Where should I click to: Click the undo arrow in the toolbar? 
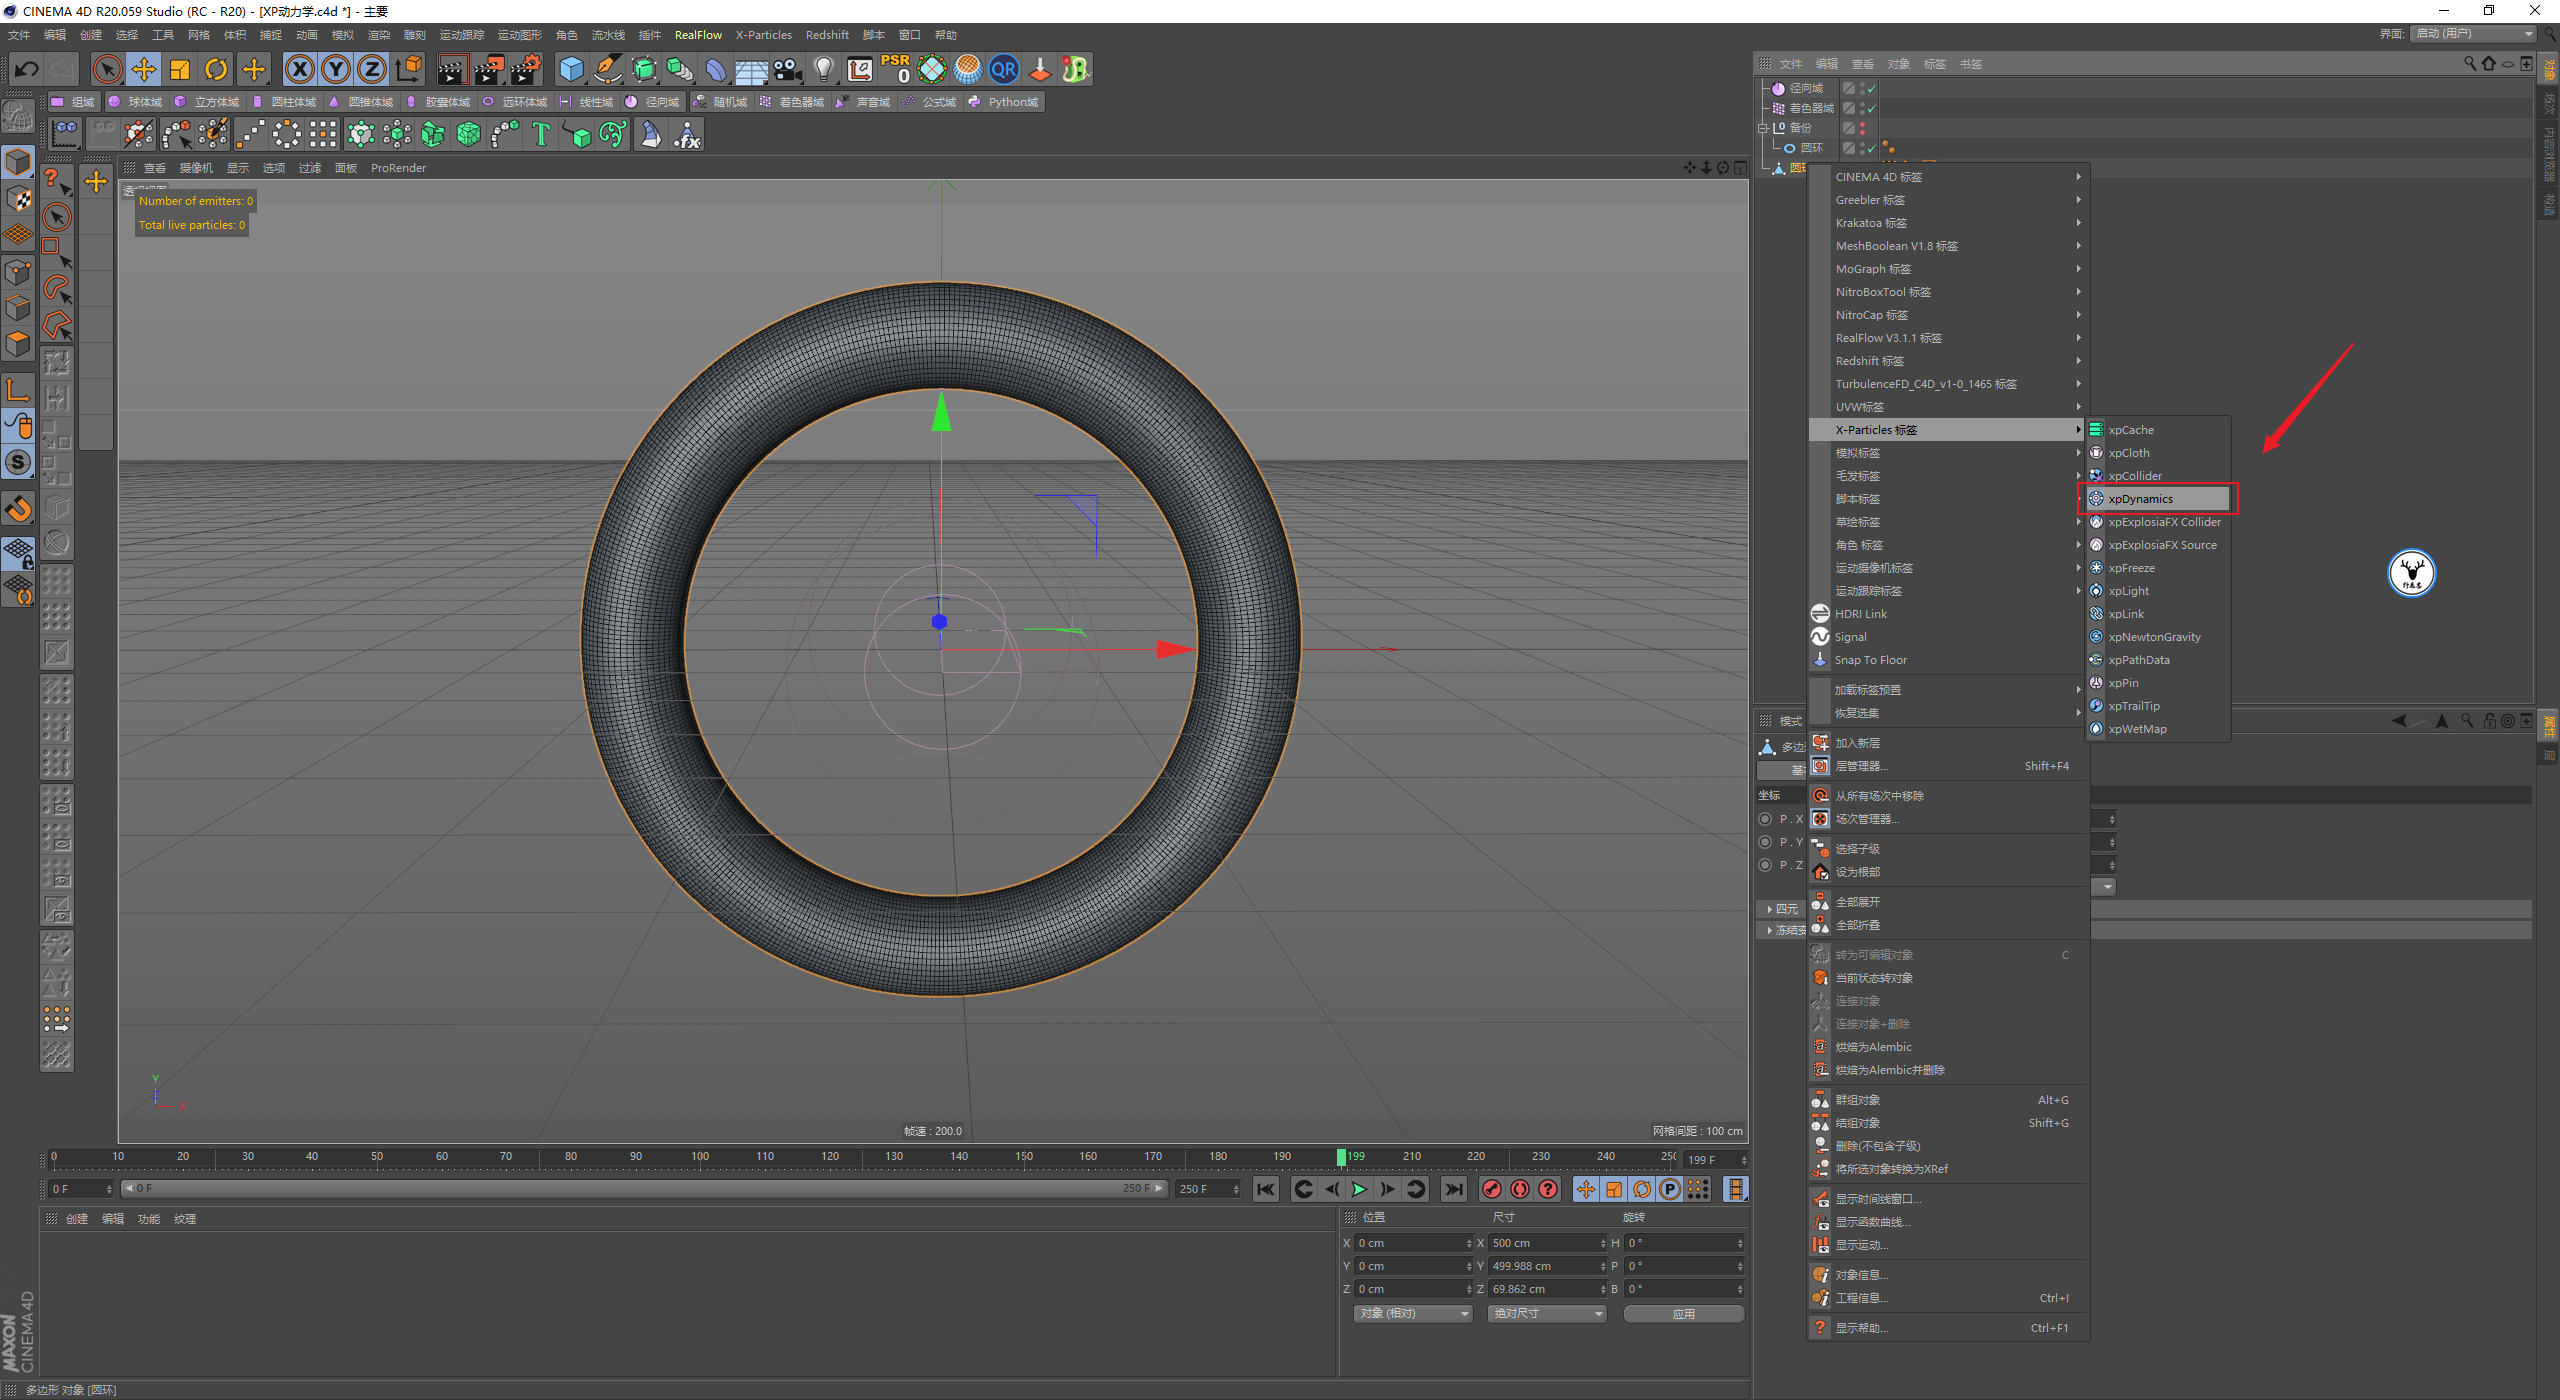click(x=27, y=69)
